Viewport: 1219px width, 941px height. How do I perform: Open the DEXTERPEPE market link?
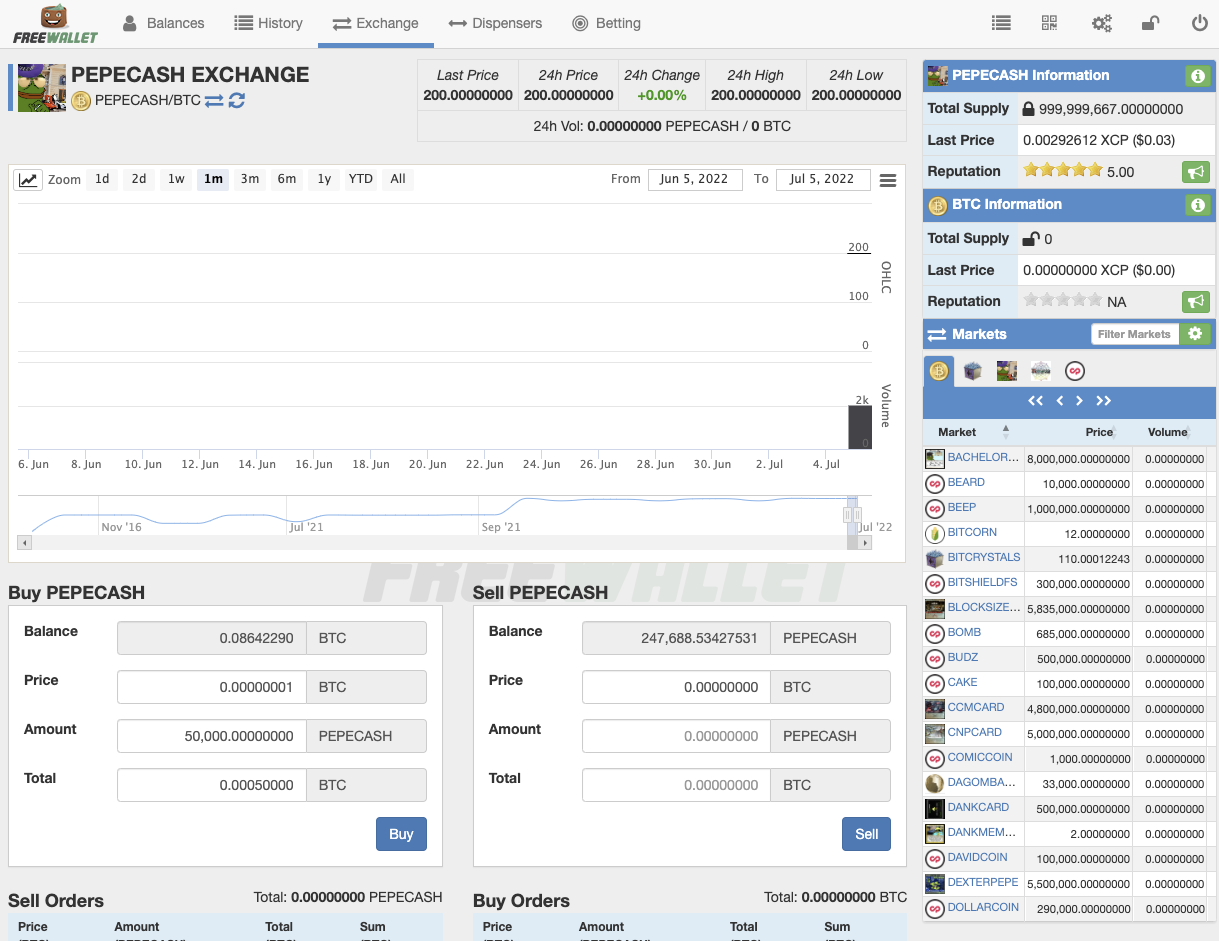point(983,882)
